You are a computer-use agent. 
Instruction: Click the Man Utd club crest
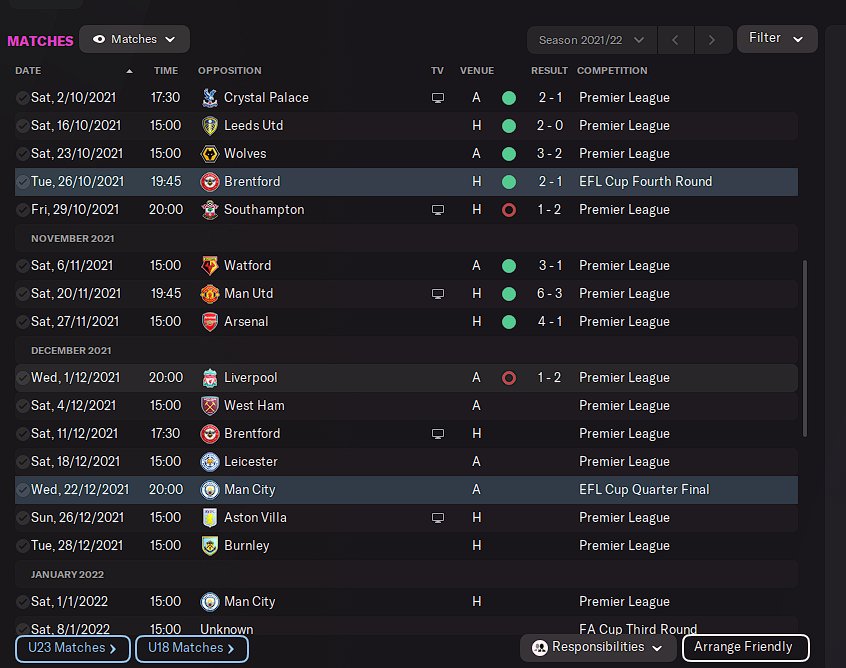[x=210, y=294]
